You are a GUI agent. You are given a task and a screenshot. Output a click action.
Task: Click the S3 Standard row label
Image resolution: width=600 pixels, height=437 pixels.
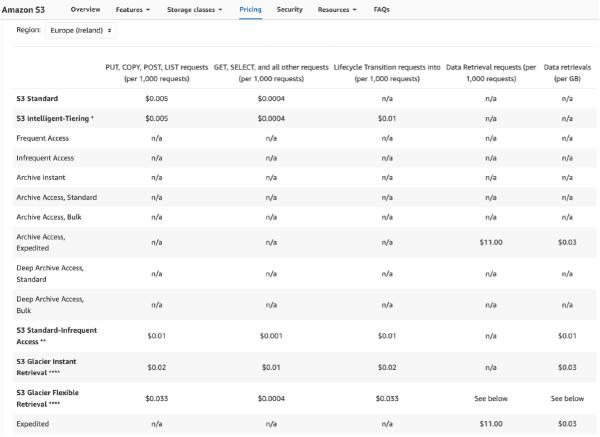(37, 99)
